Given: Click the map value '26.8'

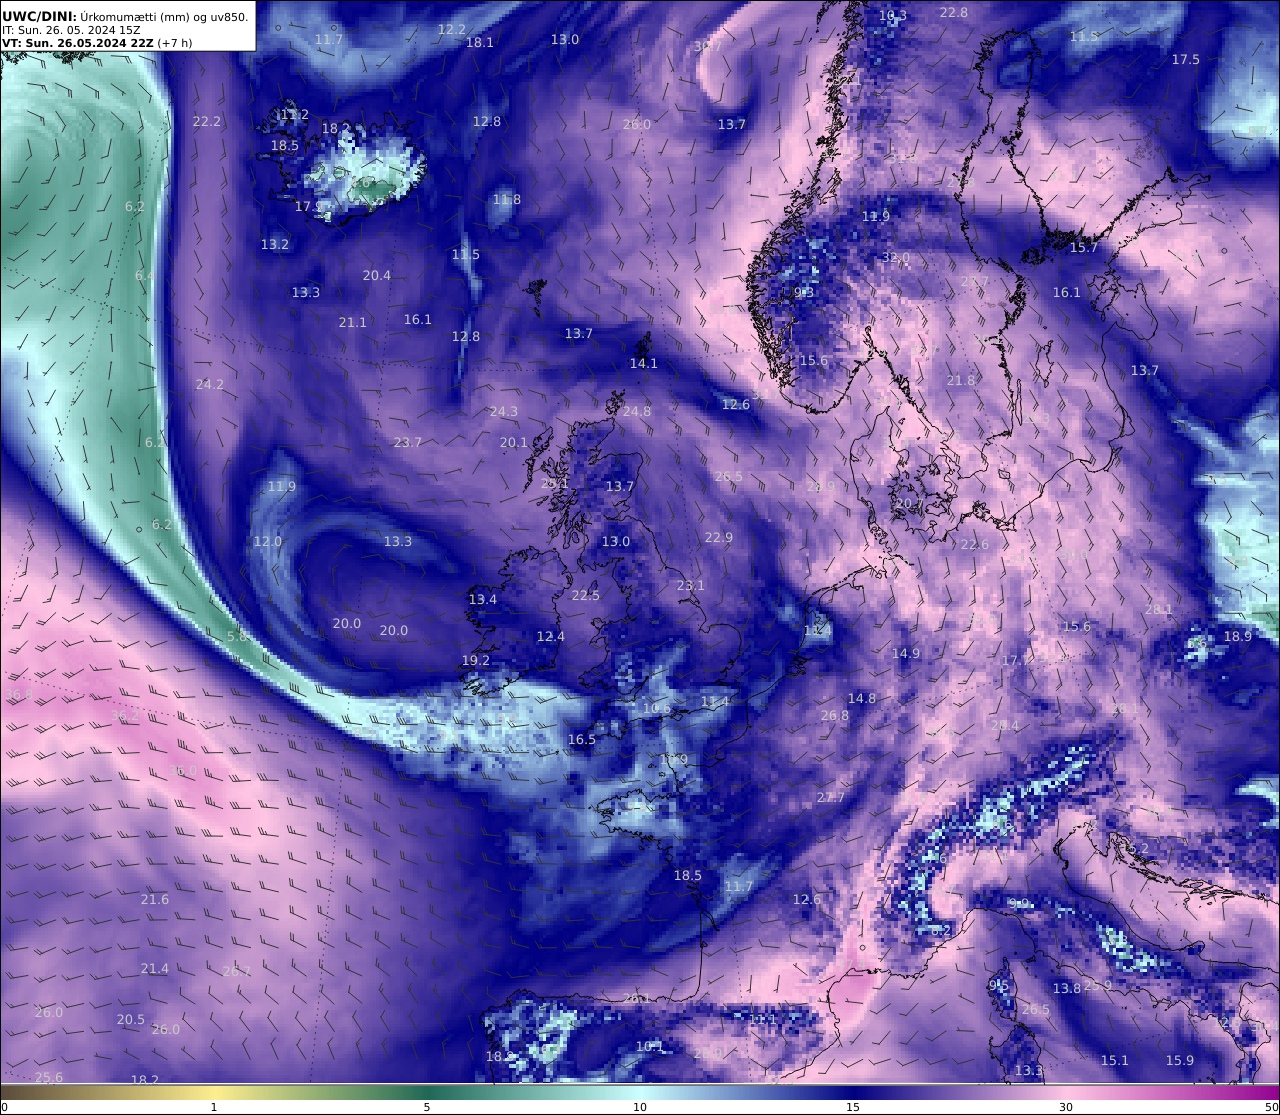Looking at the screenshot, I should (835, 716).
